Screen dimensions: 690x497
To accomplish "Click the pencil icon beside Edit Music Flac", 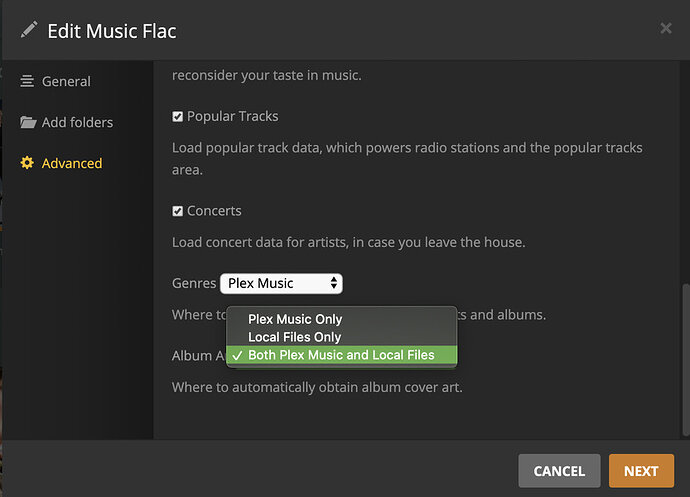I will (28, 30).
